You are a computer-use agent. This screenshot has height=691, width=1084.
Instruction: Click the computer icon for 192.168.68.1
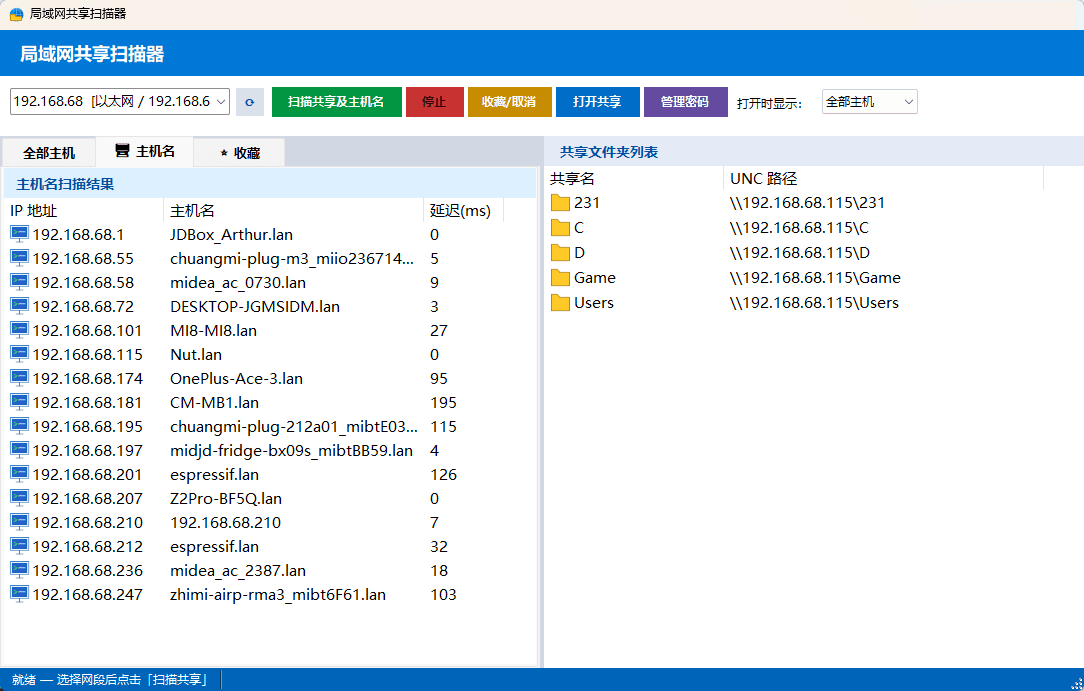[x=19, y=234]
